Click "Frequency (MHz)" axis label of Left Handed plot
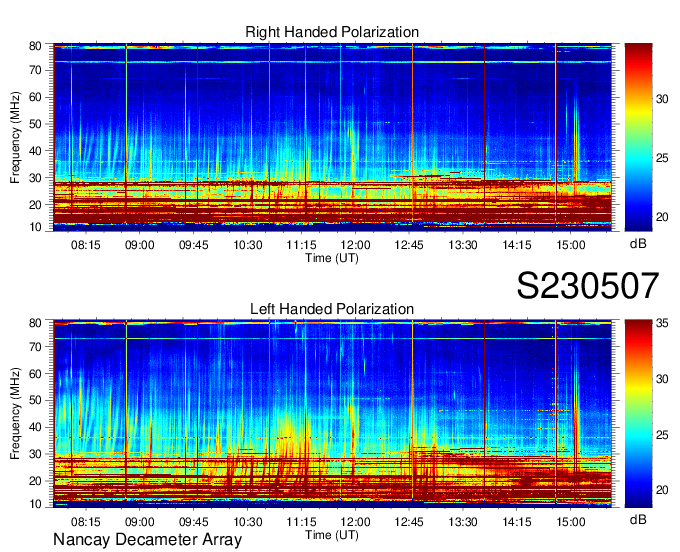The height and width of the screenshot is (552, 680). (15, 414)
